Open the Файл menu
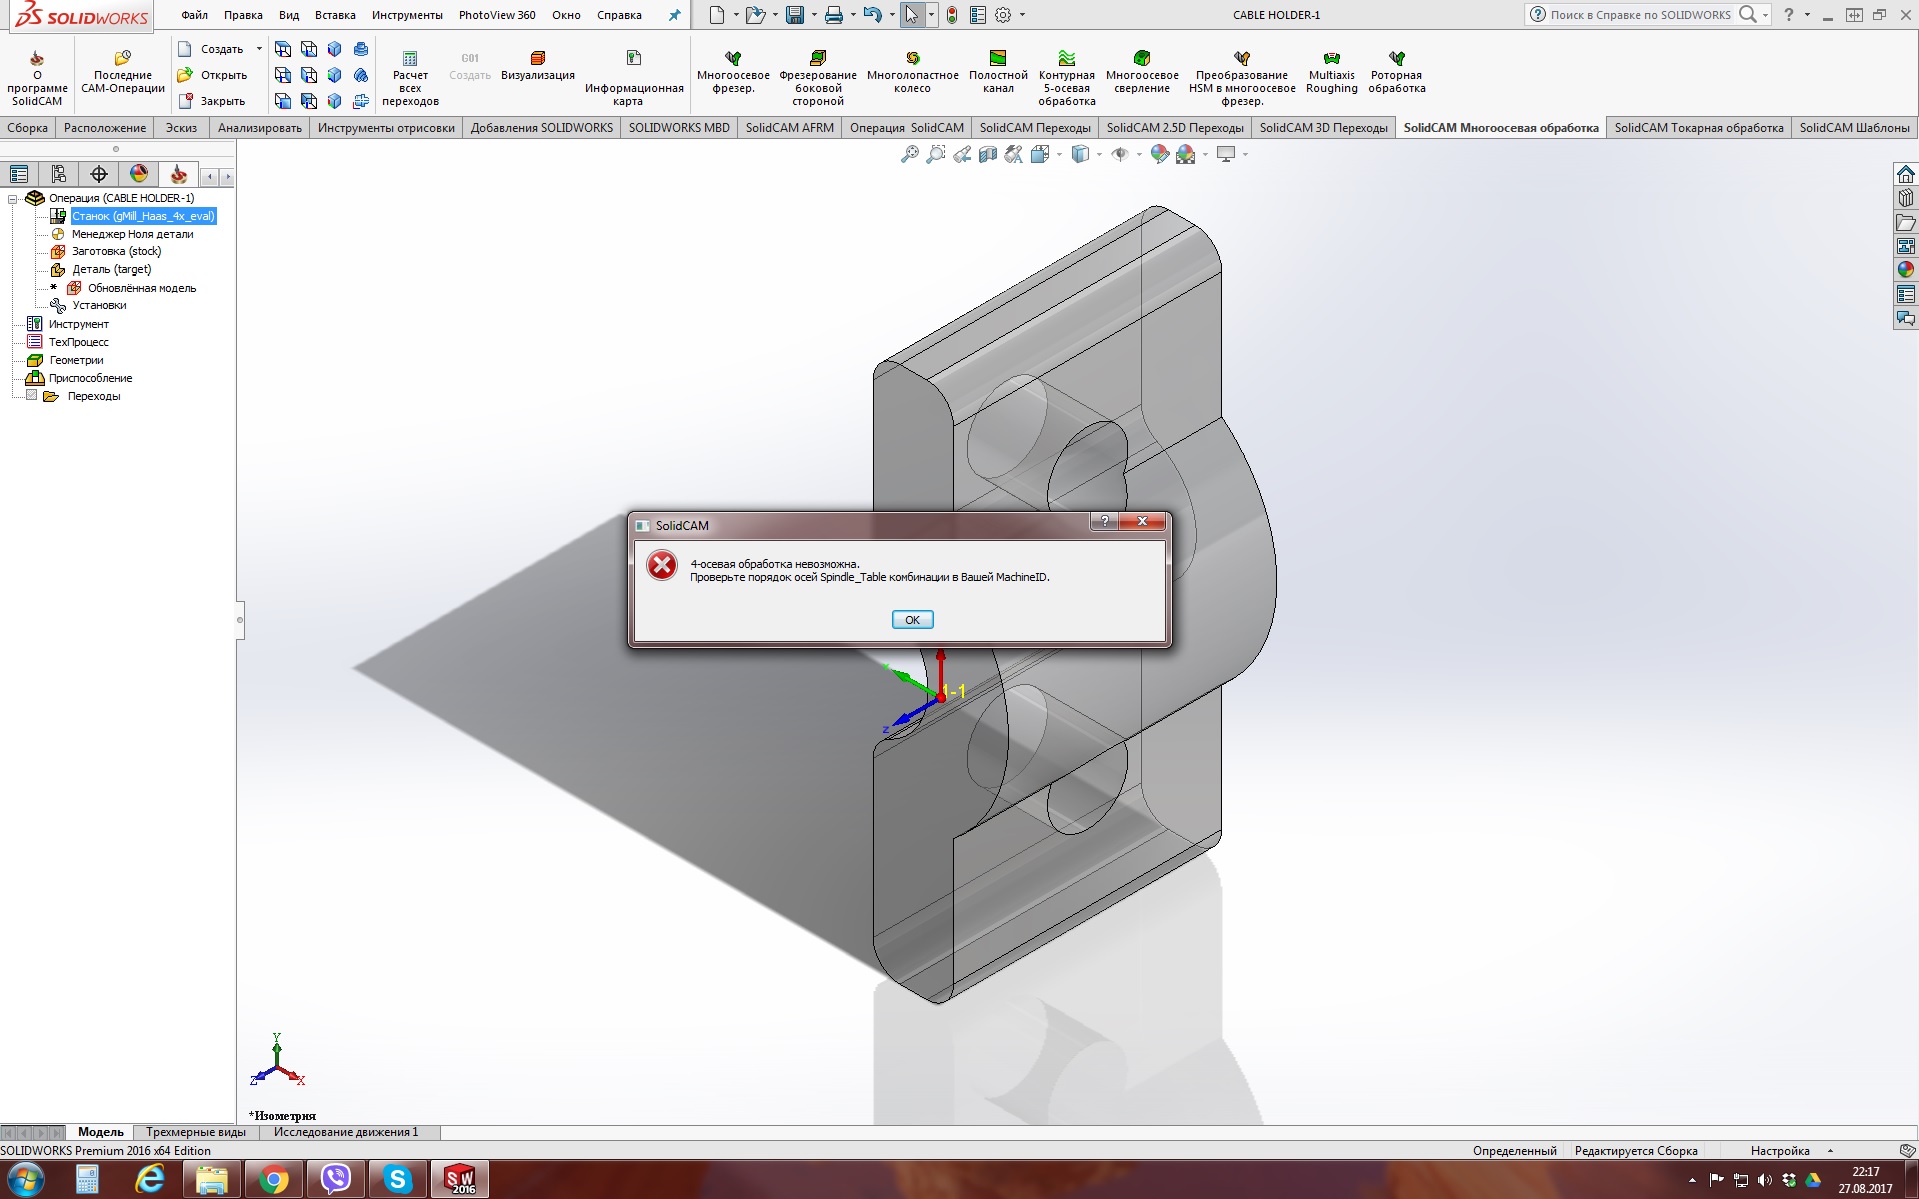Screen dimensions: 1919x1199 194,15
